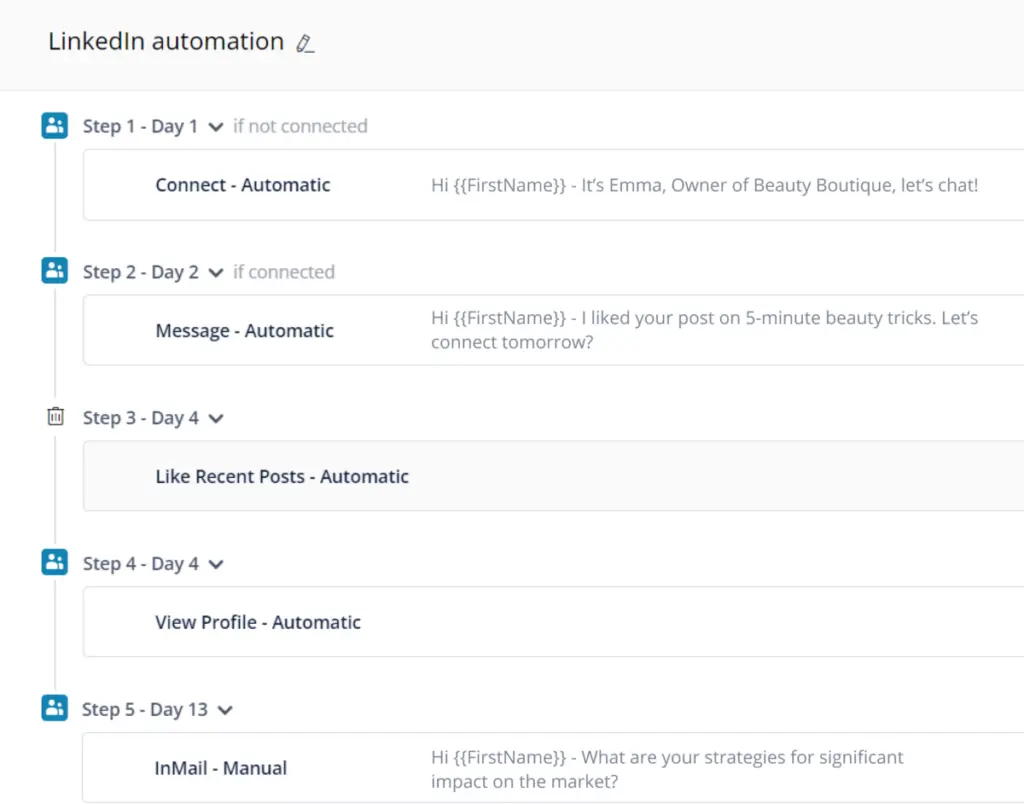
Task: Click the Step 2 contacts icon
Action: click(54, 270)
